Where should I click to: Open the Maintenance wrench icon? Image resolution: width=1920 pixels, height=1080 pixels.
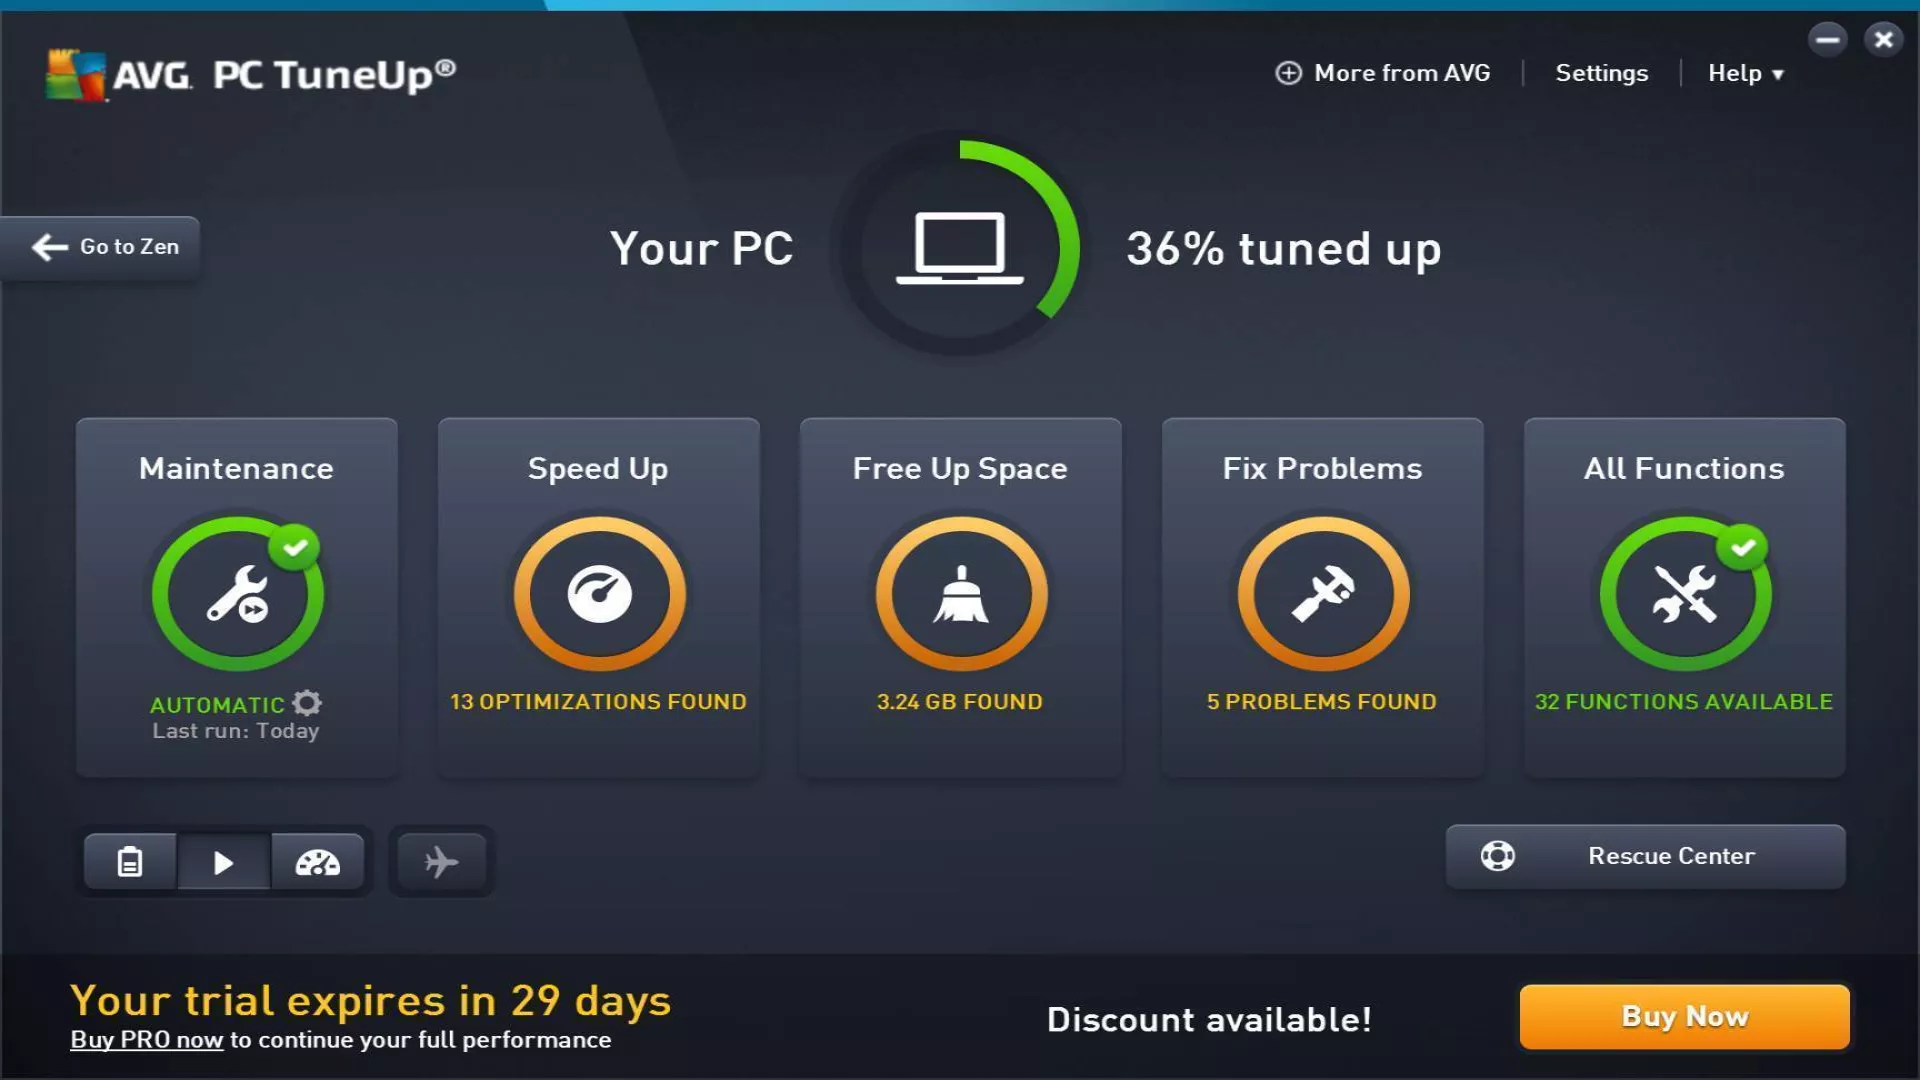[x=238, y=594]
